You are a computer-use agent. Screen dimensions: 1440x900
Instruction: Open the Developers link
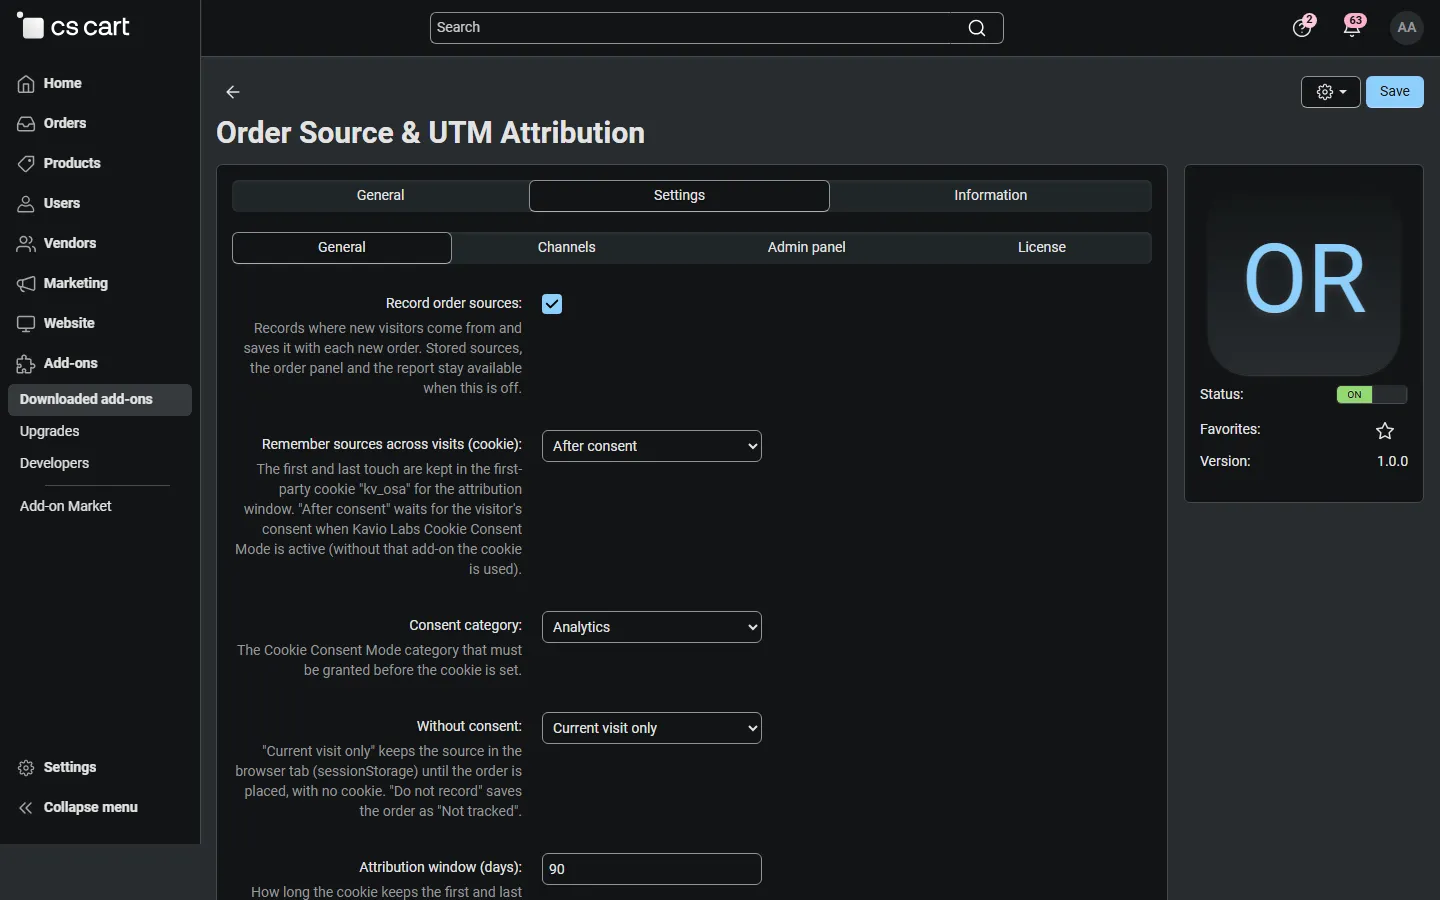(x=55, y=464)
